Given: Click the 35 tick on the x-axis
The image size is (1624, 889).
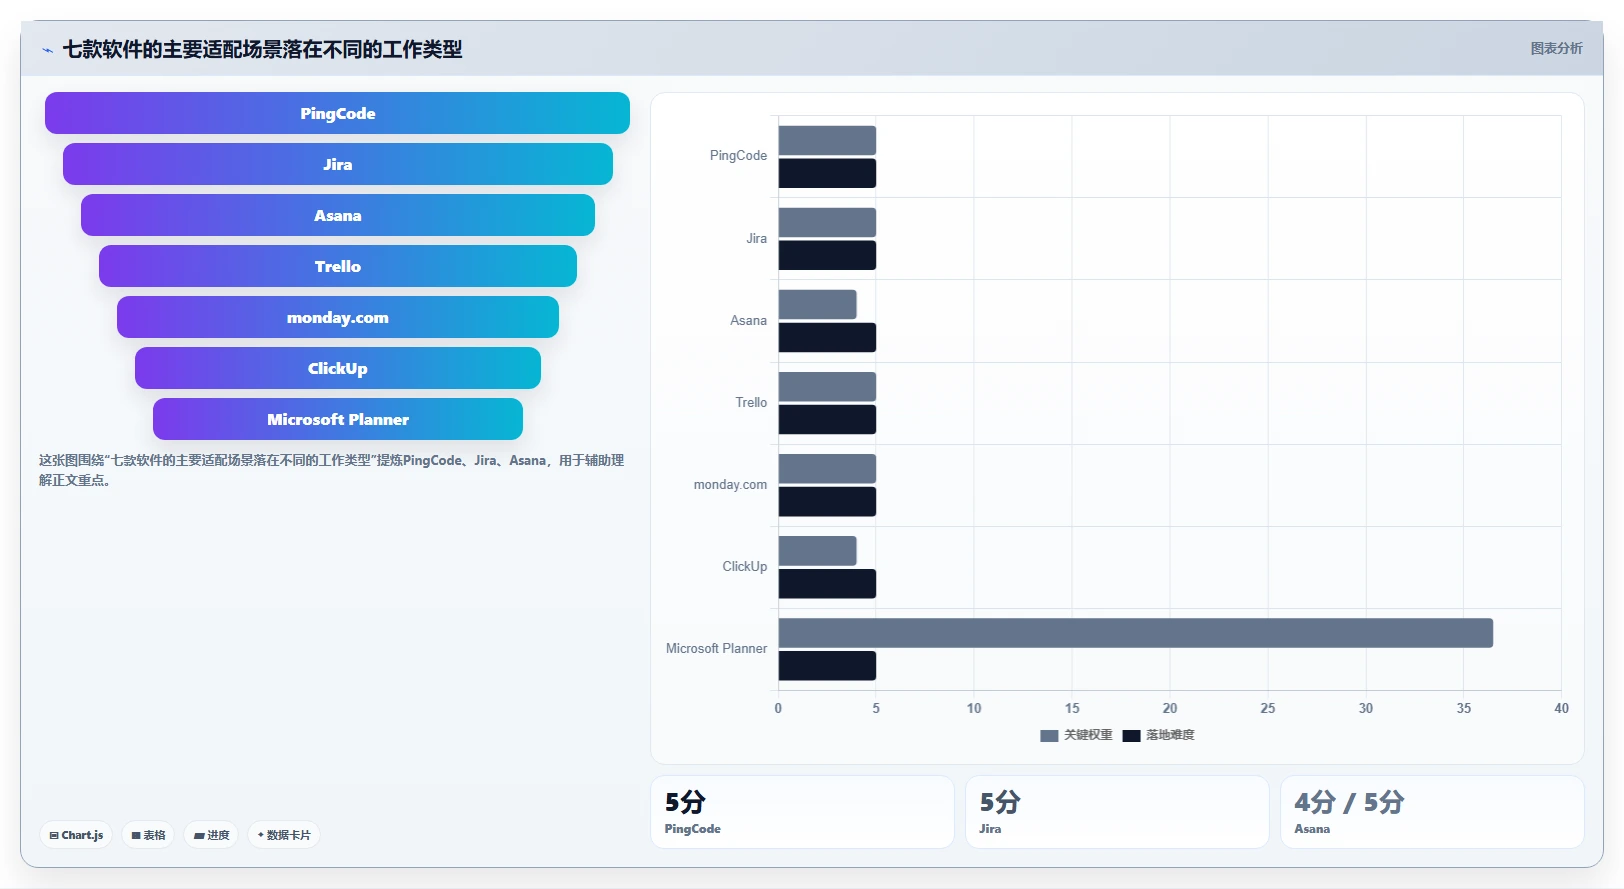Looking at the screenshot, I should pyautogui.click(x=1464, y=708).
